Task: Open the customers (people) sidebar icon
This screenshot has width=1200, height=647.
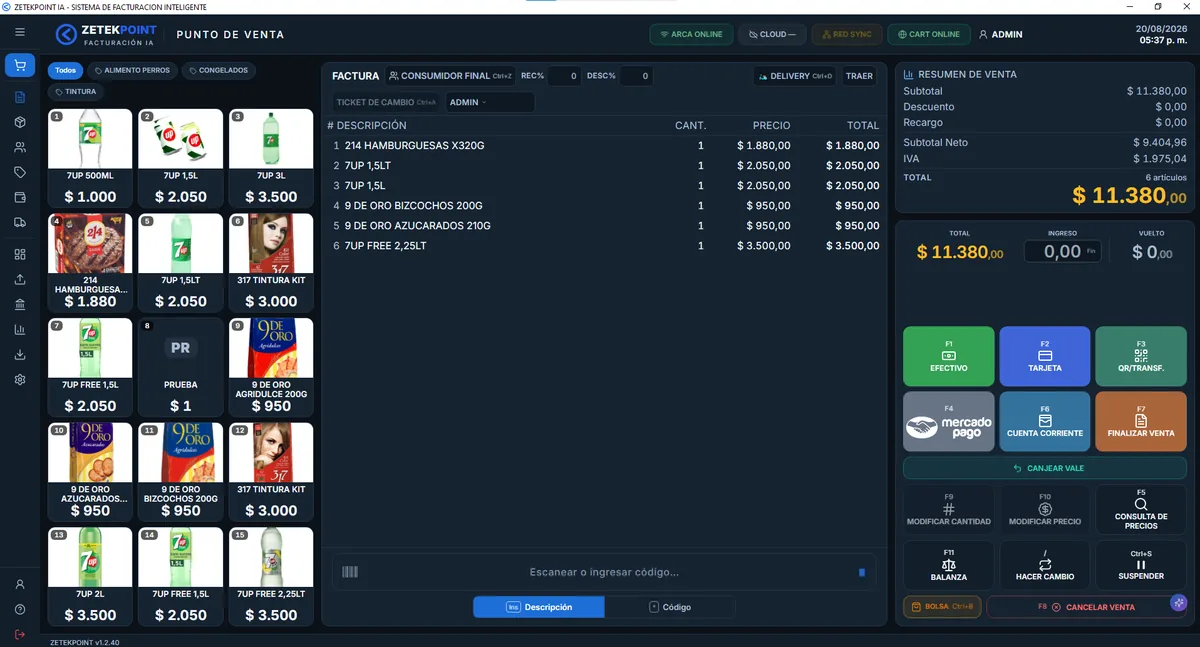Action: click(20, 147)
